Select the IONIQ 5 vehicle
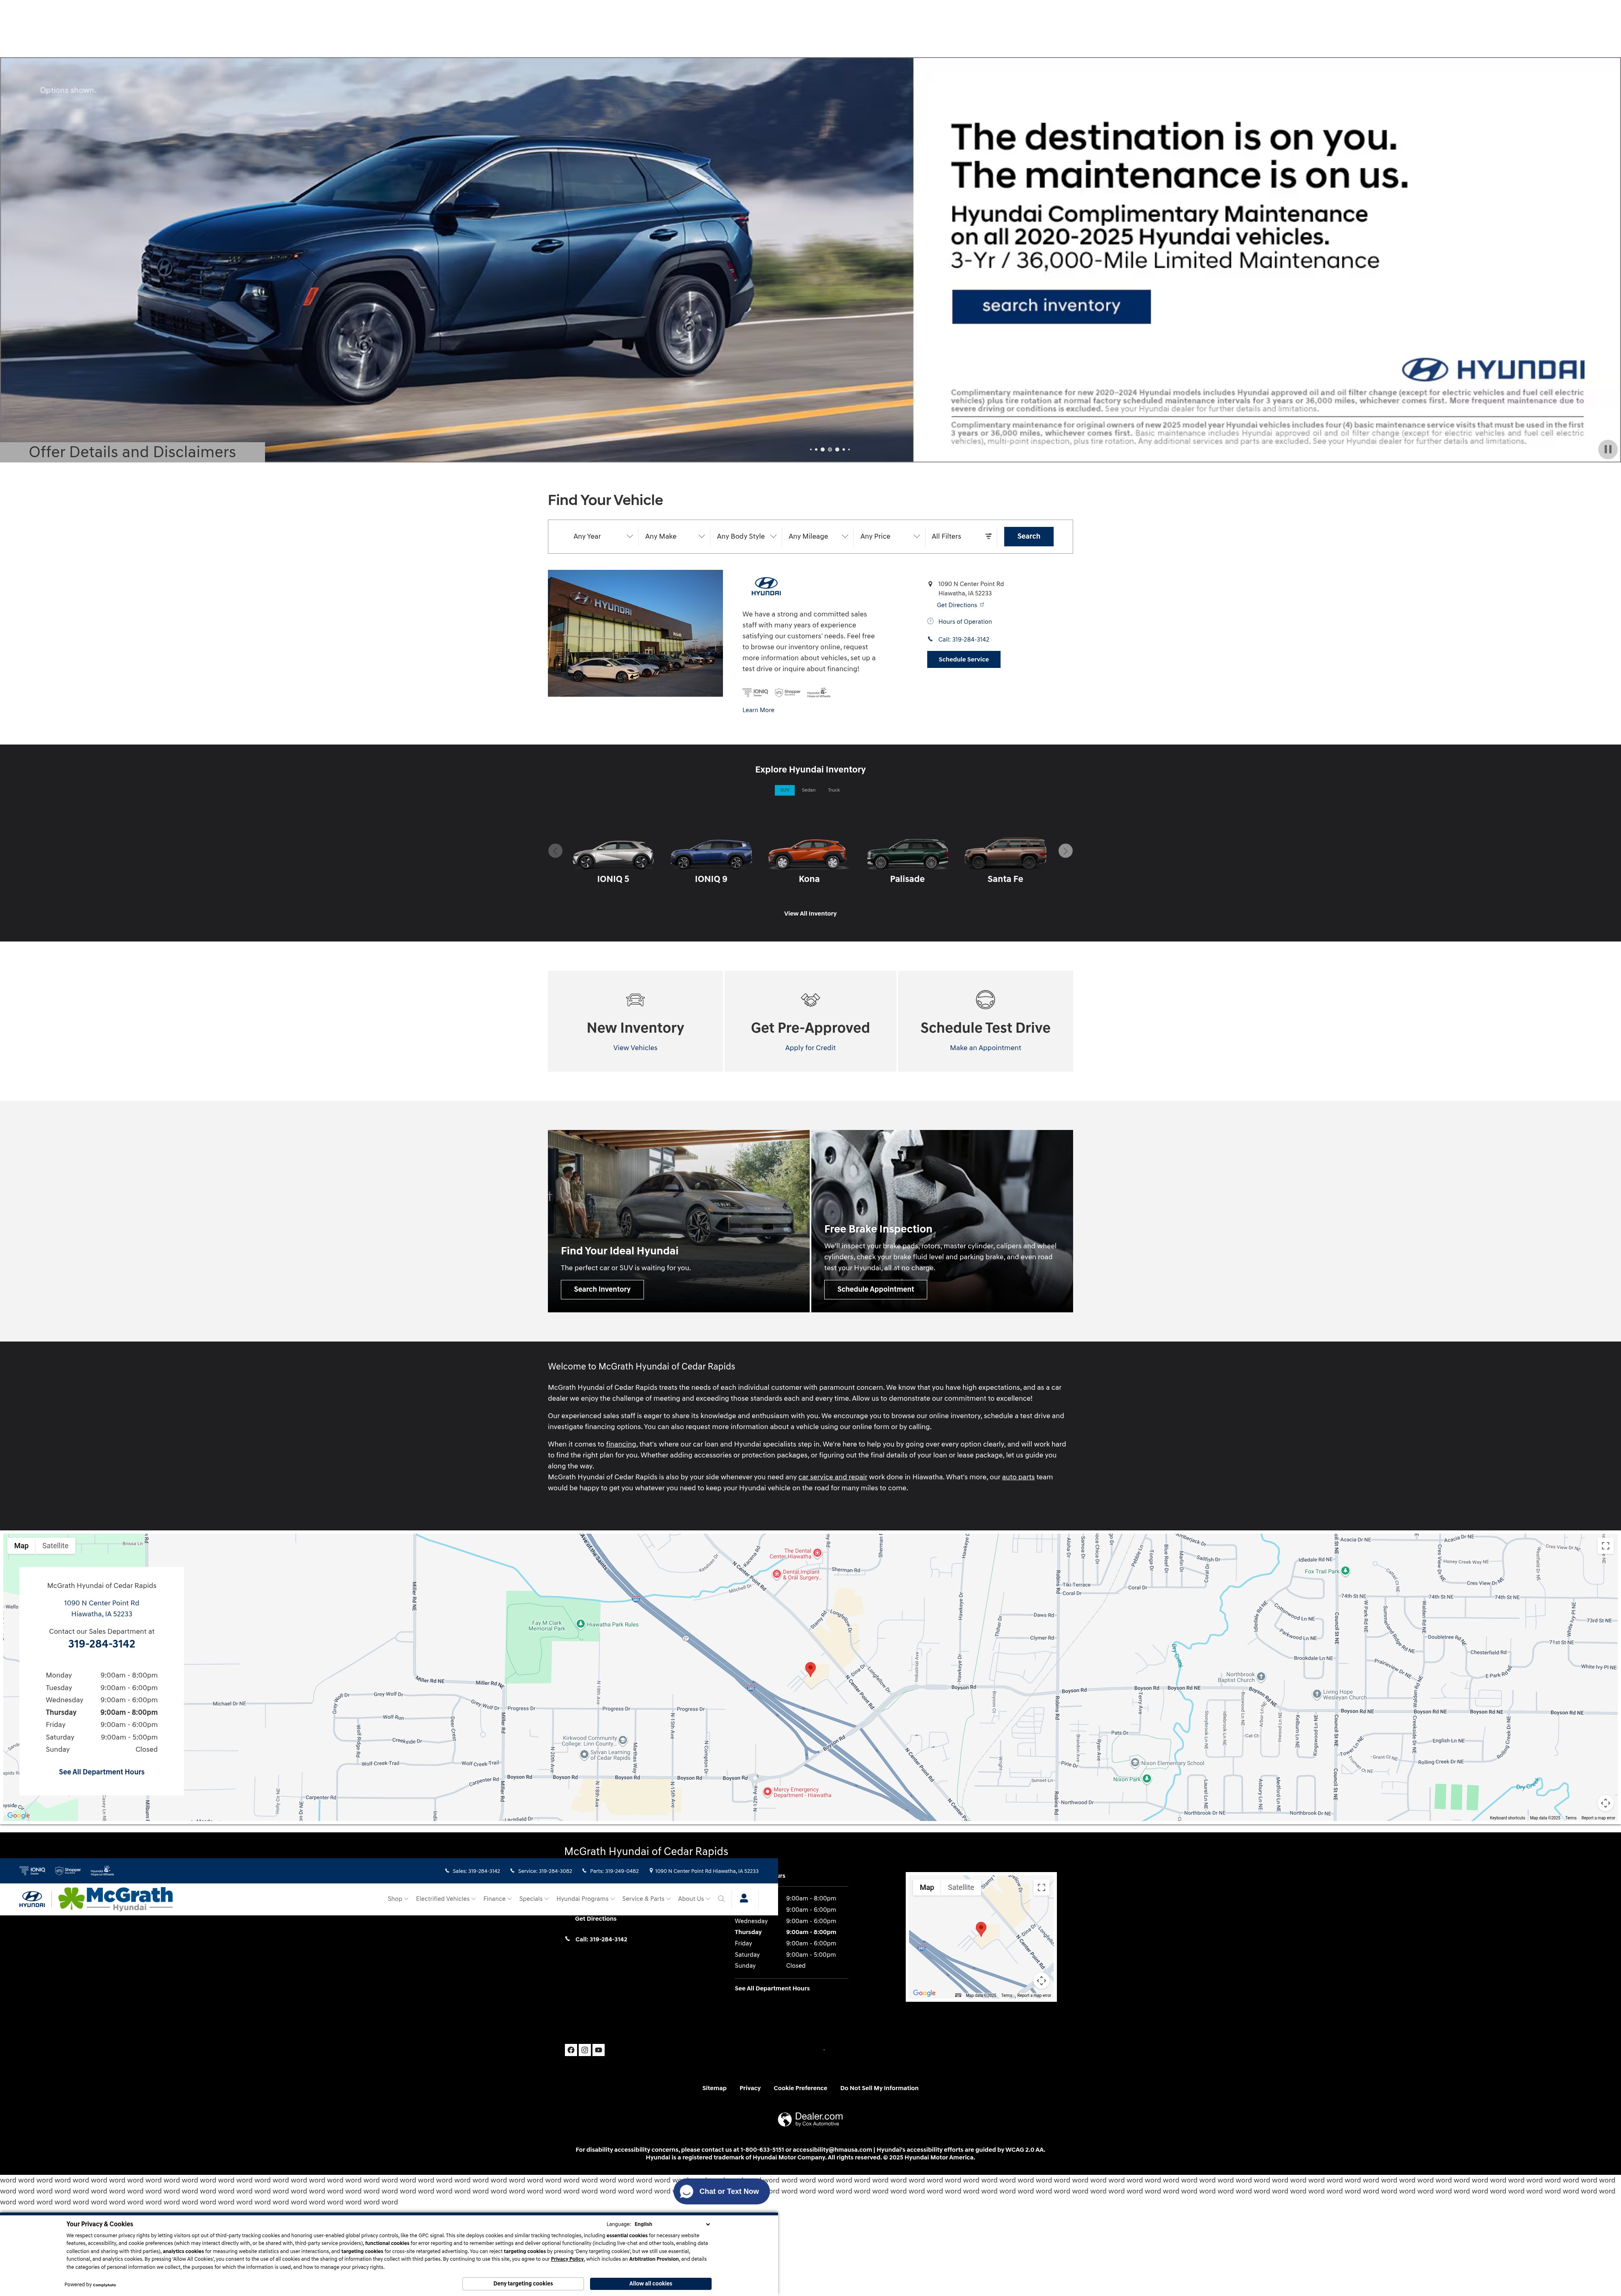 pyautogui.click(x=613, y=861)
